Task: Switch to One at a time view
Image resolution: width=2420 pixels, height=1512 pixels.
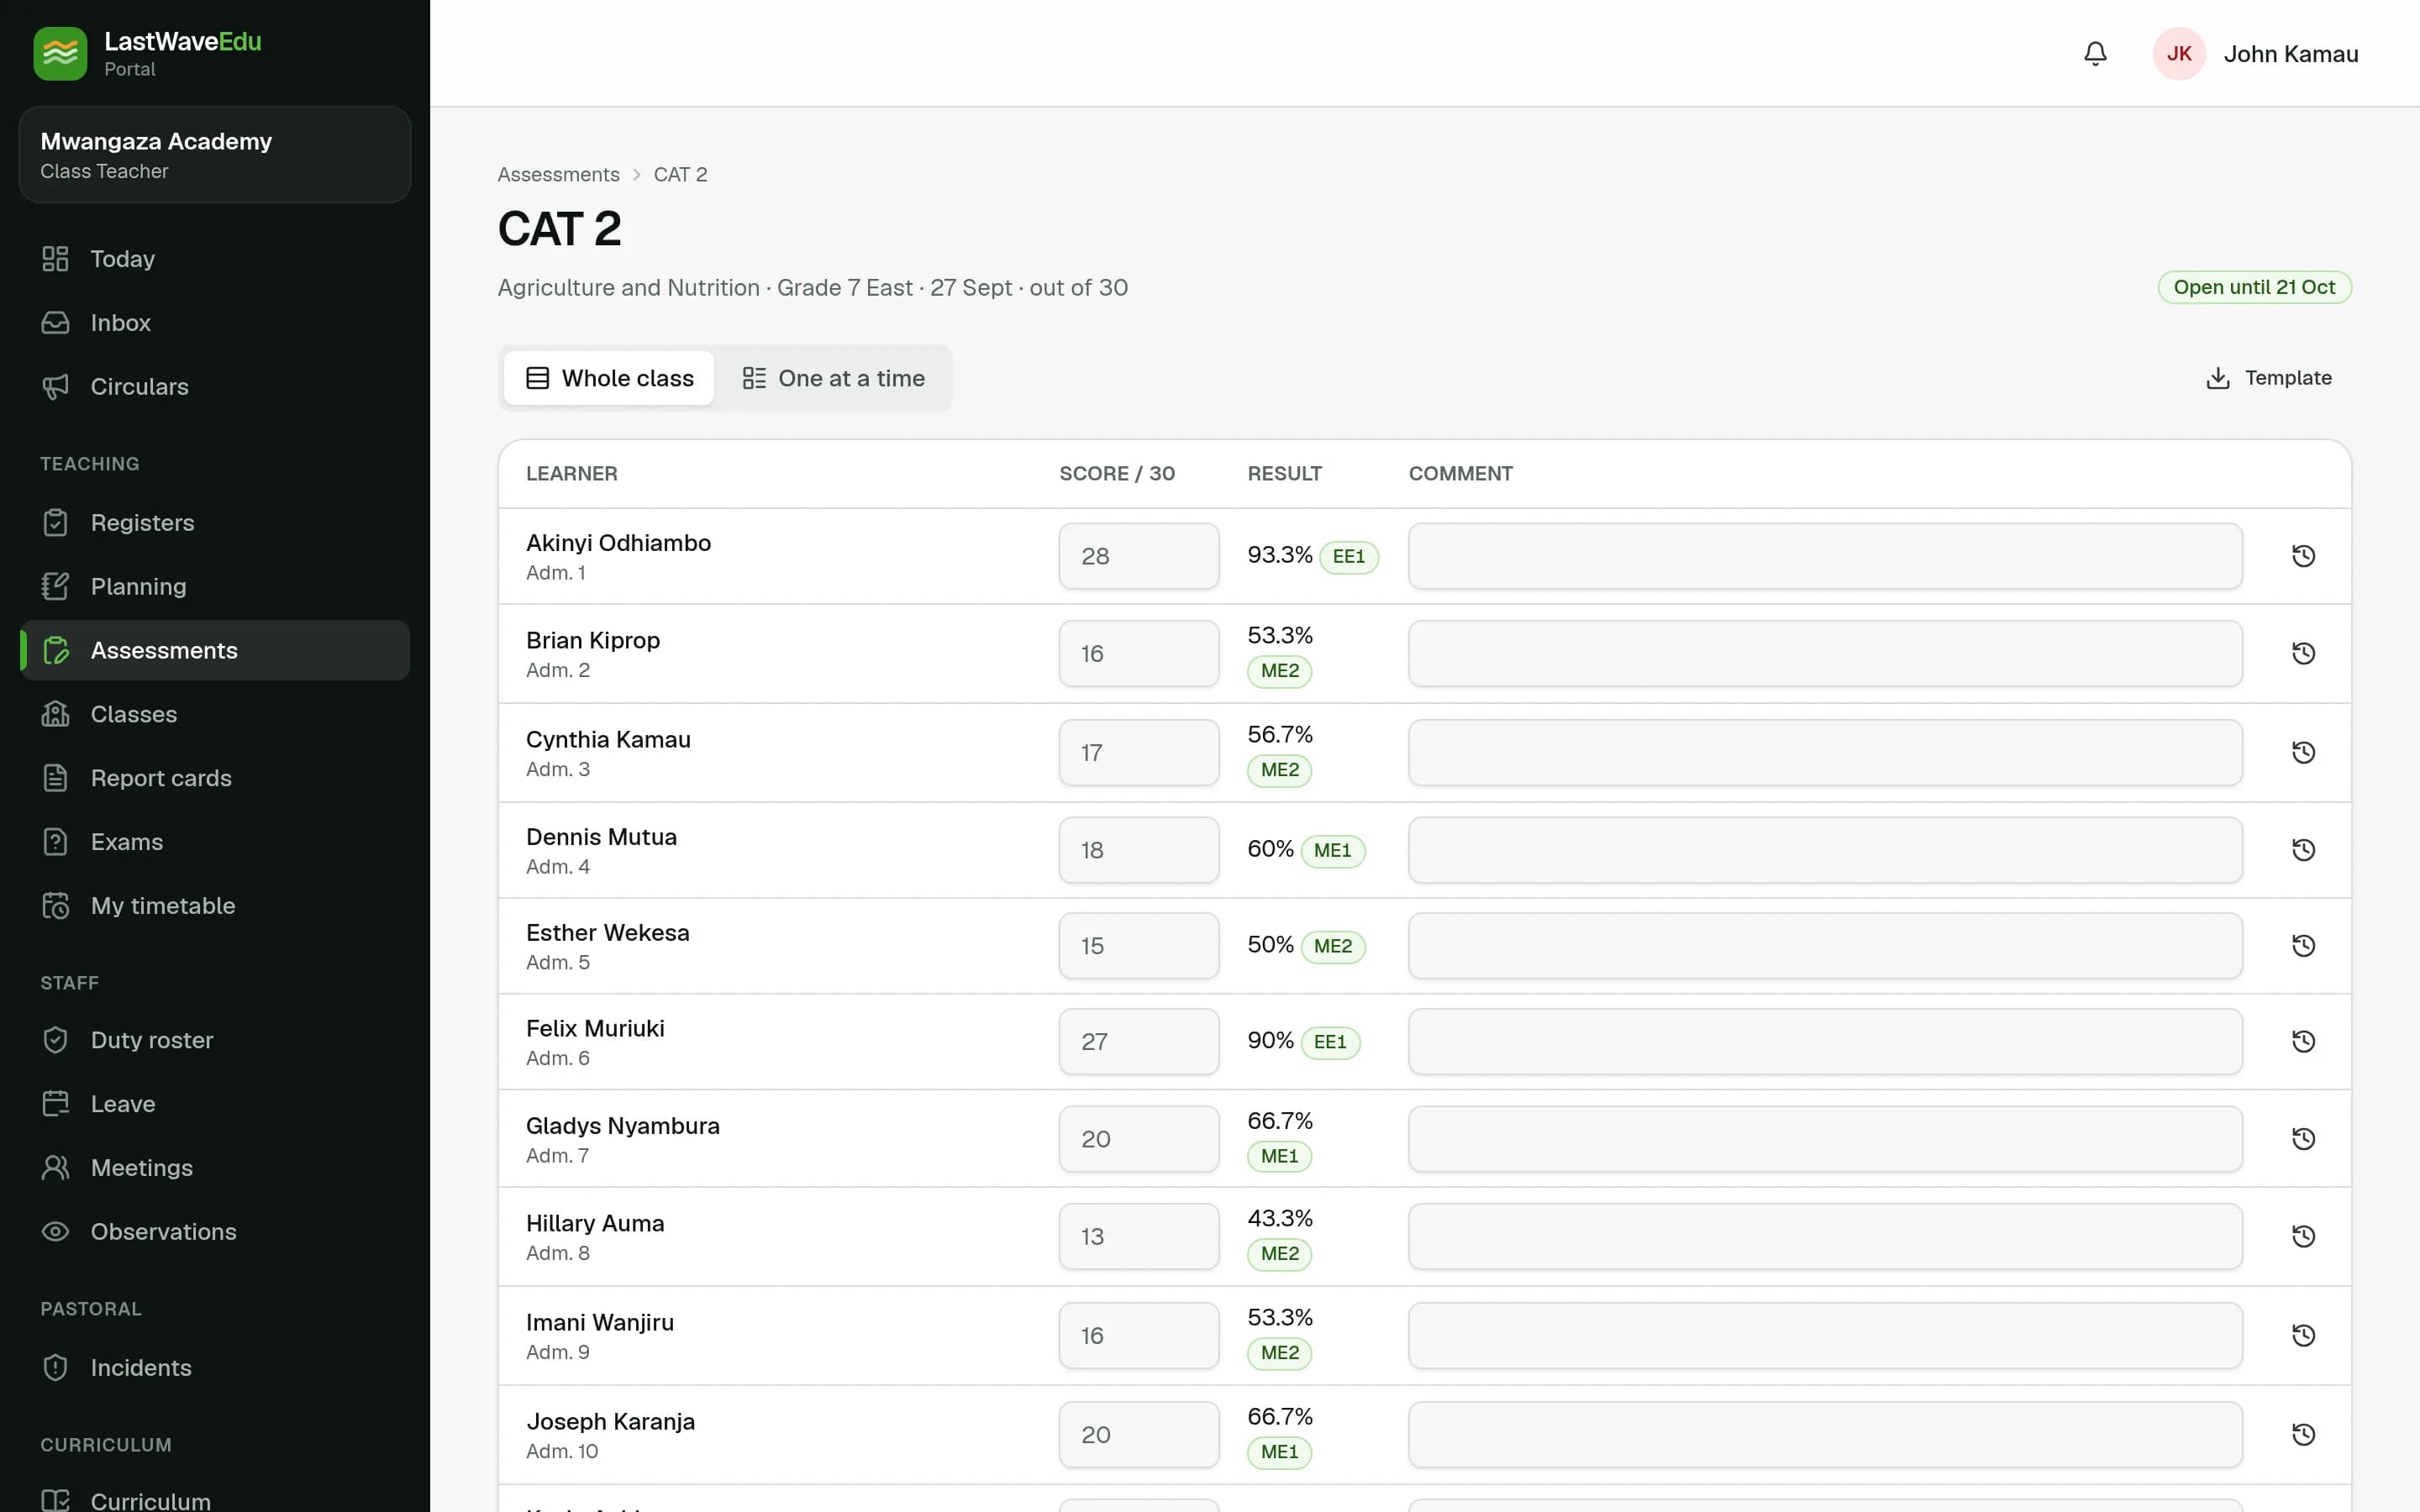Action: [833, 378]
